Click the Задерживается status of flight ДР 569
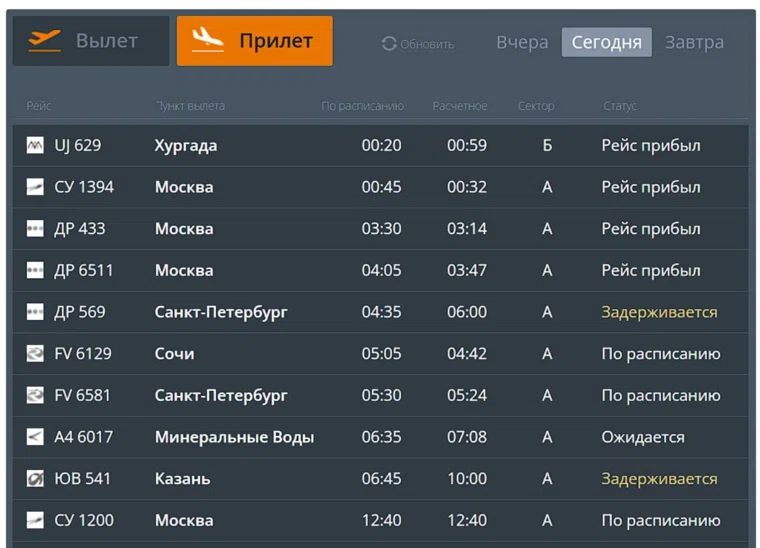 point(659,312)
